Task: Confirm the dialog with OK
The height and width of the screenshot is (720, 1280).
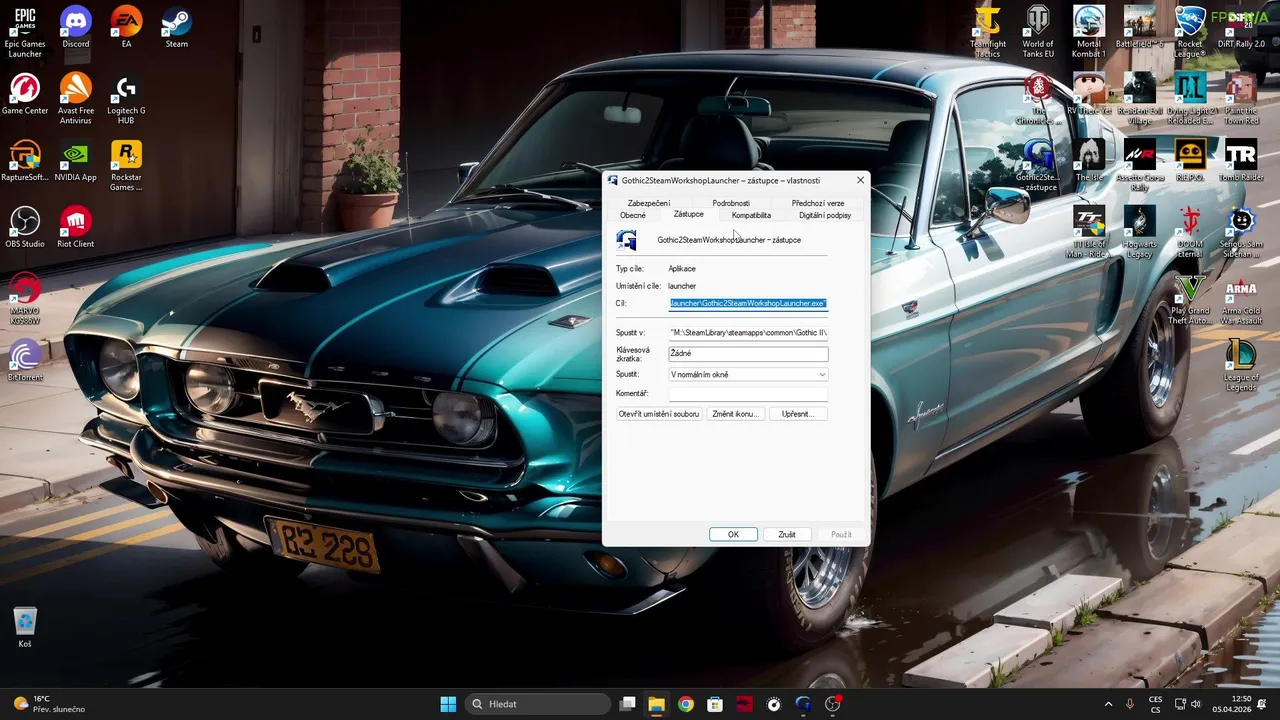Action: pyautogui.click(x=733, y=534)
